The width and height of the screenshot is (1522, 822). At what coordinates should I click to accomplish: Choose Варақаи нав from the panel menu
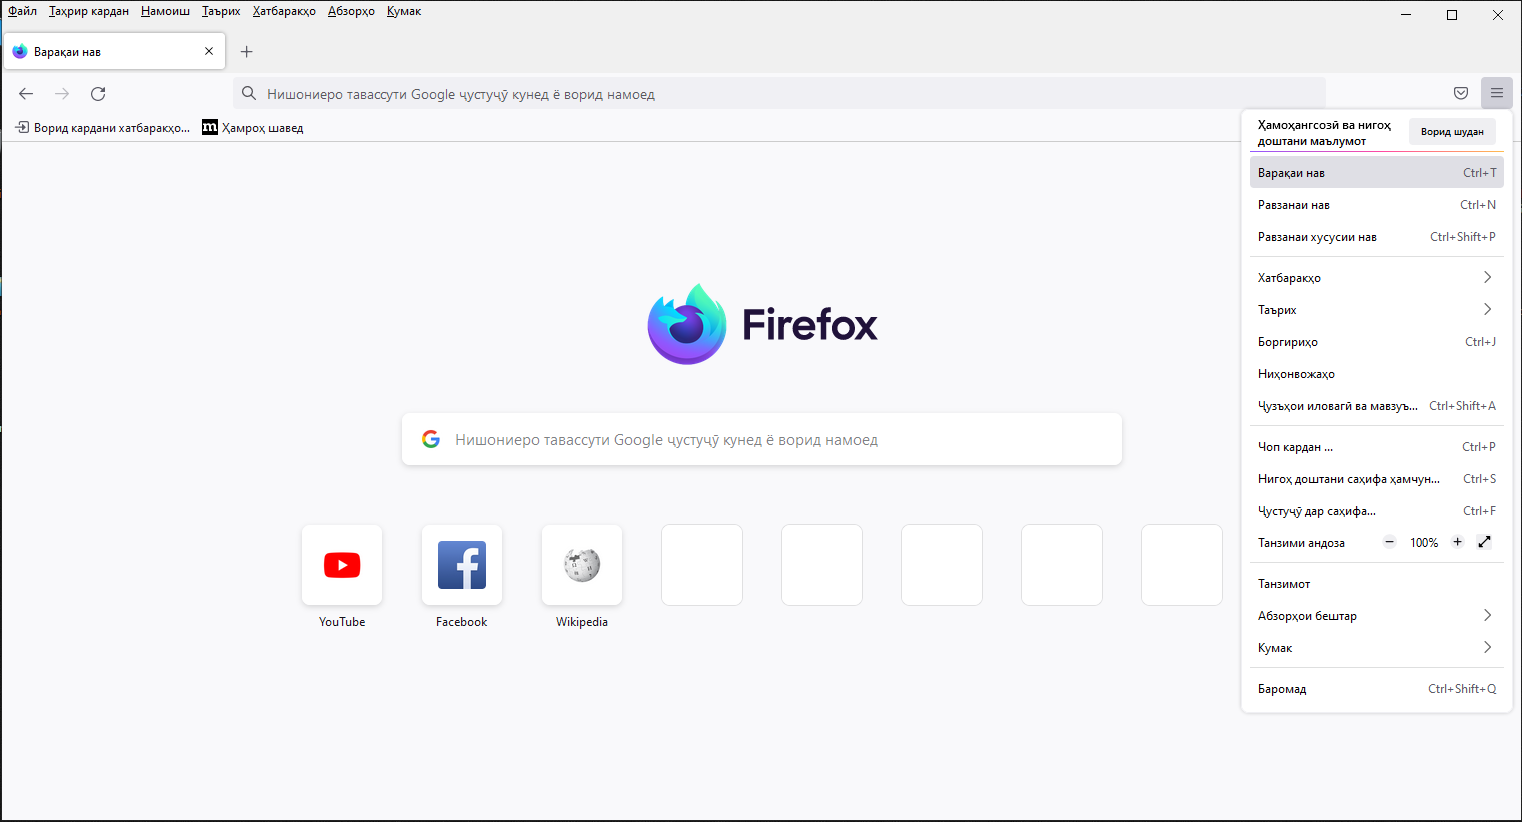(1376, 173)
